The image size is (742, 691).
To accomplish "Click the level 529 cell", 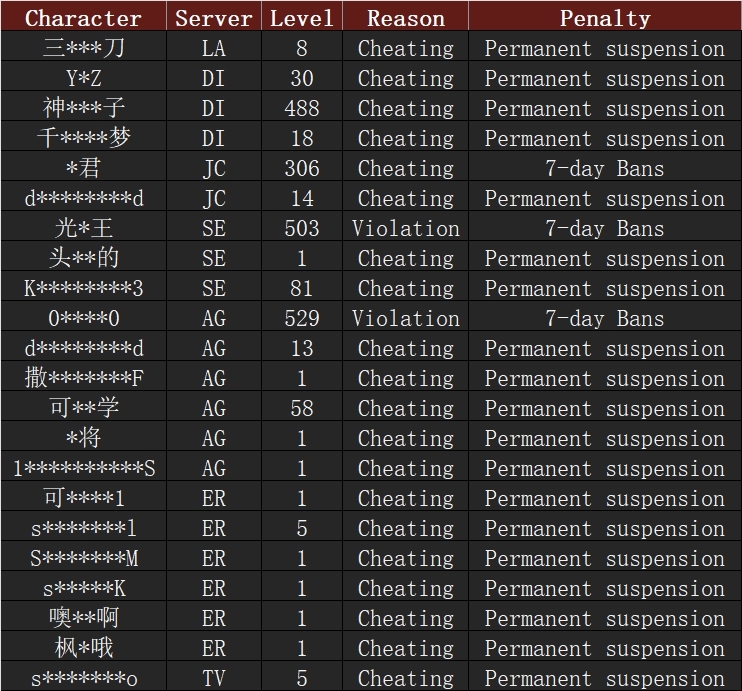I will (x=301, y=318).
